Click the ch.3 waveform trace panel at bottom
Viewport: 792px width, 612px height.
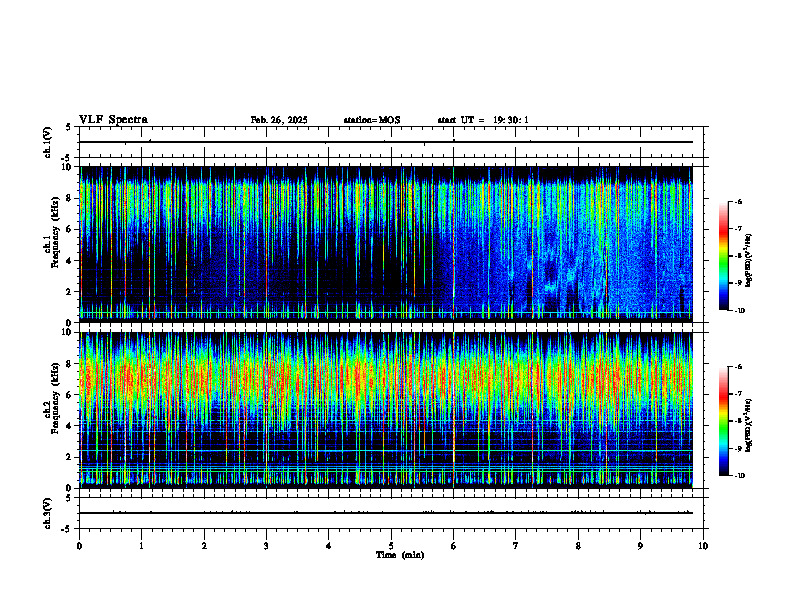(x=391, y=513)
